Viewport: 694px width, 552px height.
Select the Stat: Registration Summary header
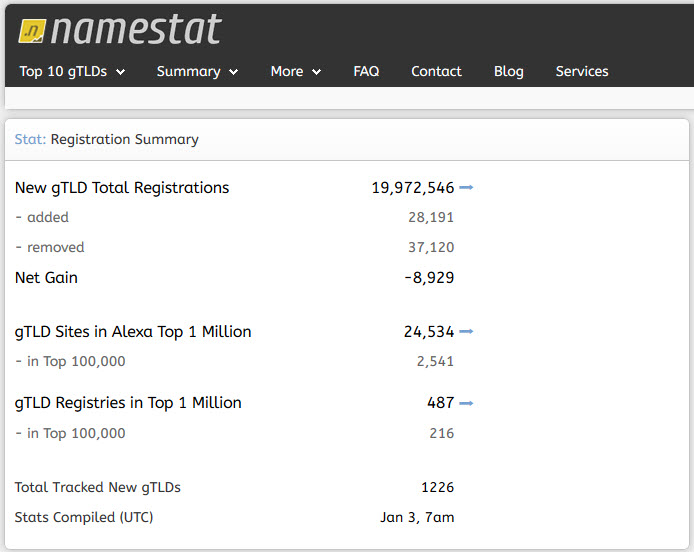[107, 139]
